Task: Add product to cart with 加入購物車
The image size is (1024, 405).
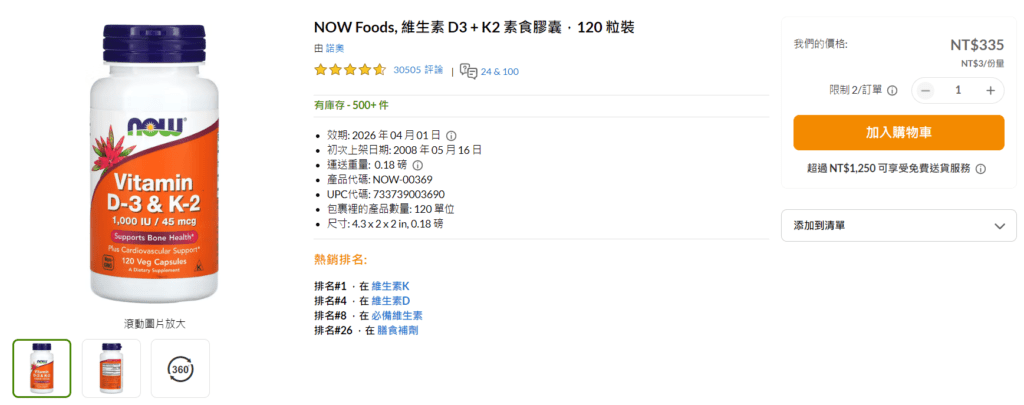Action: pos(898,133)
